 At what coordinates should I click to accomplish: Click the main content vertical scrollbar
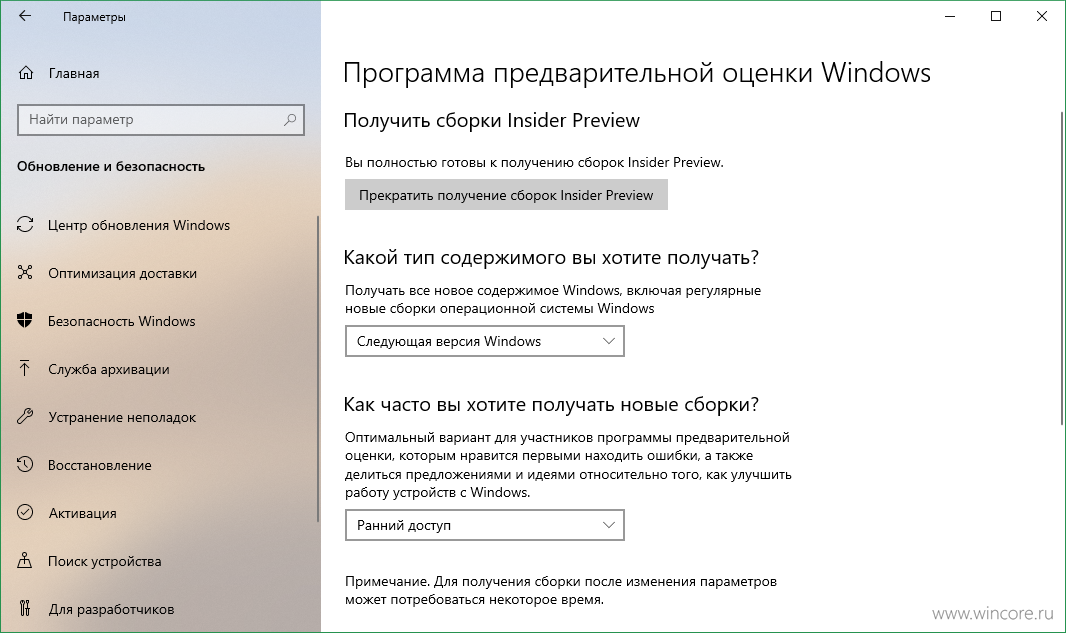pos(1063,269)
